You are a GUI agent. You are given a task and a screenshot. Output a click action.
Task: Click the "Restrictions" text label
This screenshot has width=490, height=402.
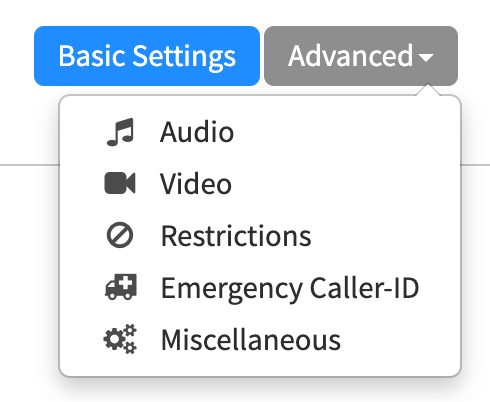pos(236,236)
